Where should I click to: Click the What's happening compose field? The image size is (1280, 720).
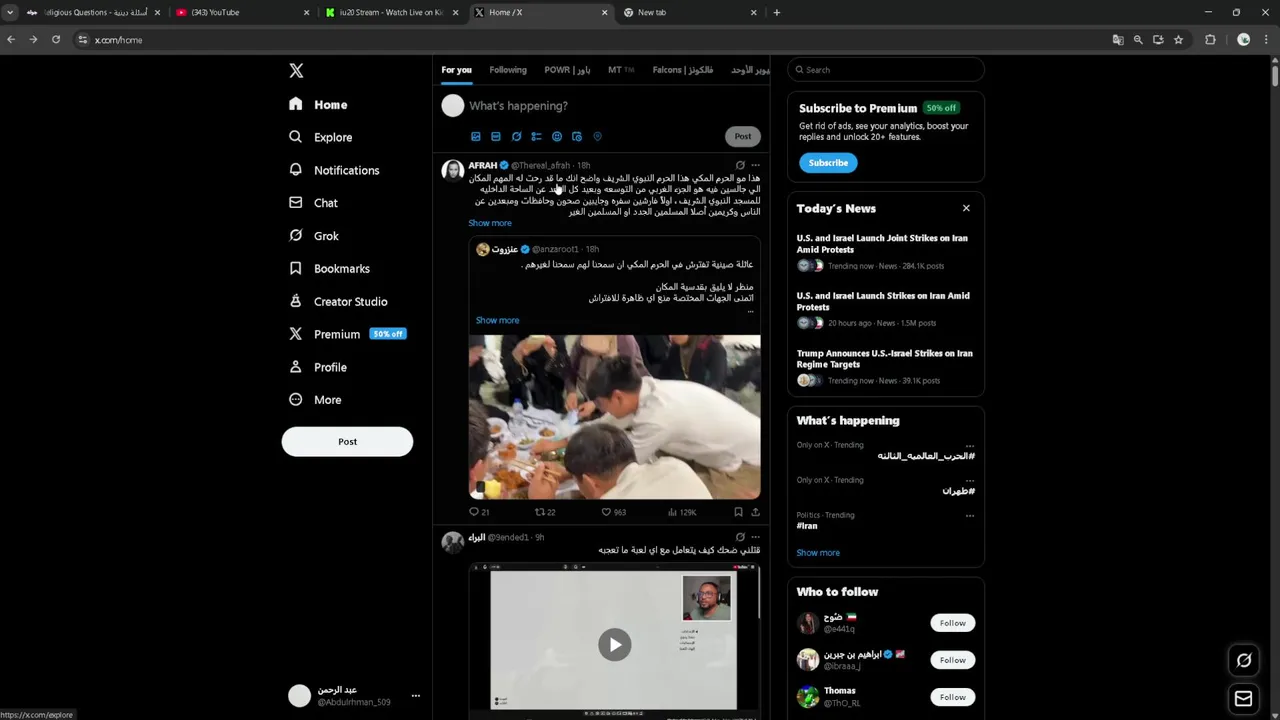pos(615,106)
